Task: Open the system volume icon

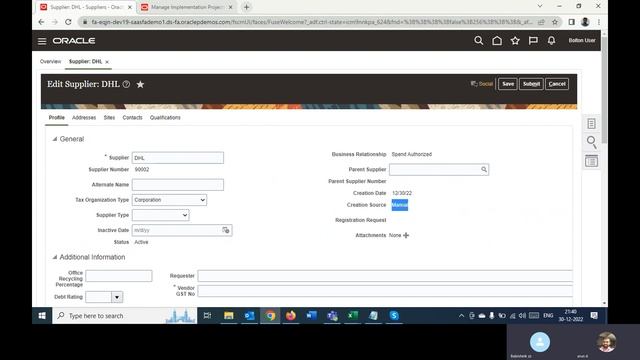Action: (x=522, y=316)
